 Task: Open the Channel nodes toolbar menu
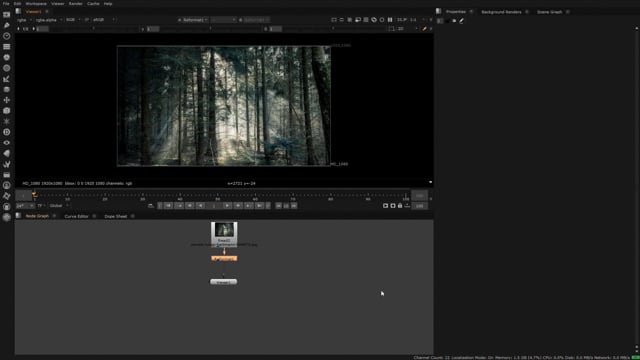click(7, 47)
